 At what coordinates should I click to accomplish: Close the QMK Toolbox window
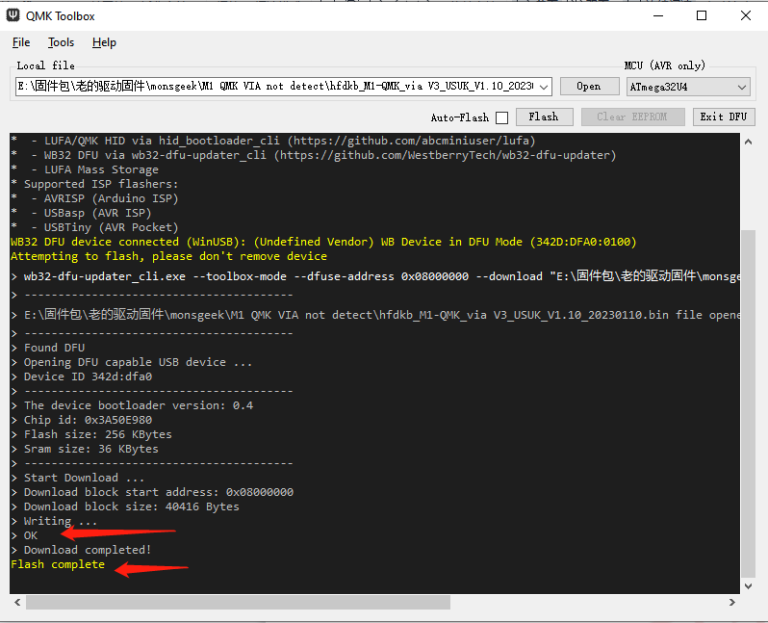pos(746,15)
